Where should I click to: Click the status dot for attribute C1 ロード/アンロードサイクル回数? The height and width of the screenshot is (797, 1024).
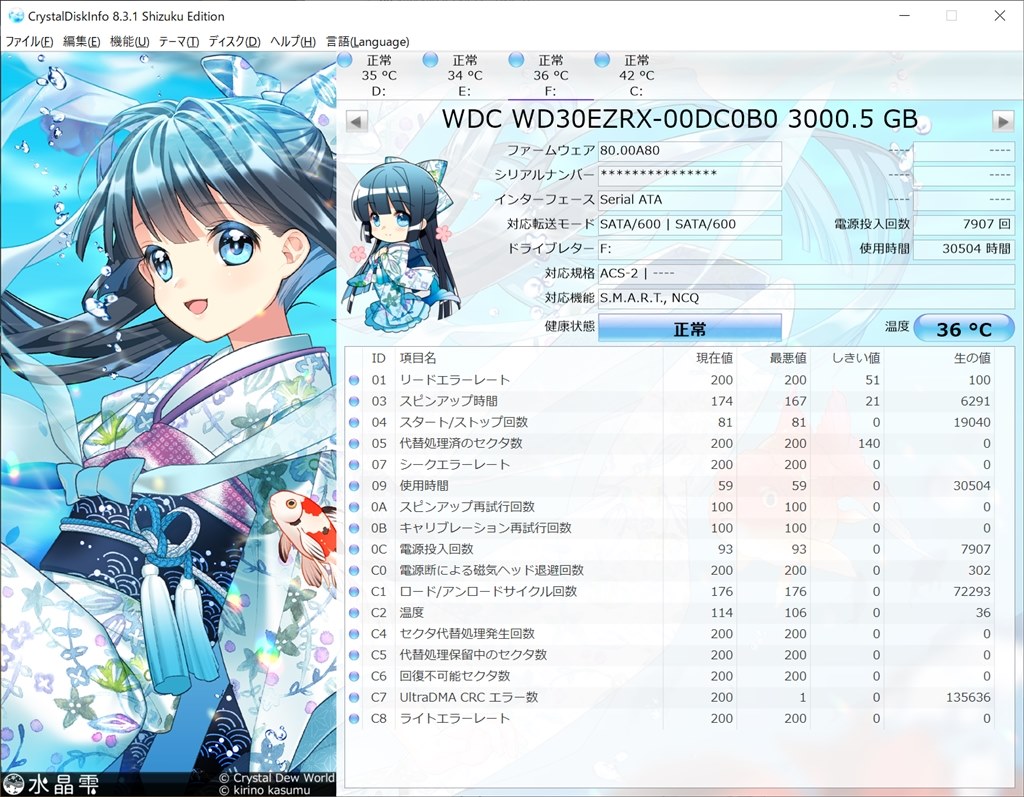click(354, 592)
